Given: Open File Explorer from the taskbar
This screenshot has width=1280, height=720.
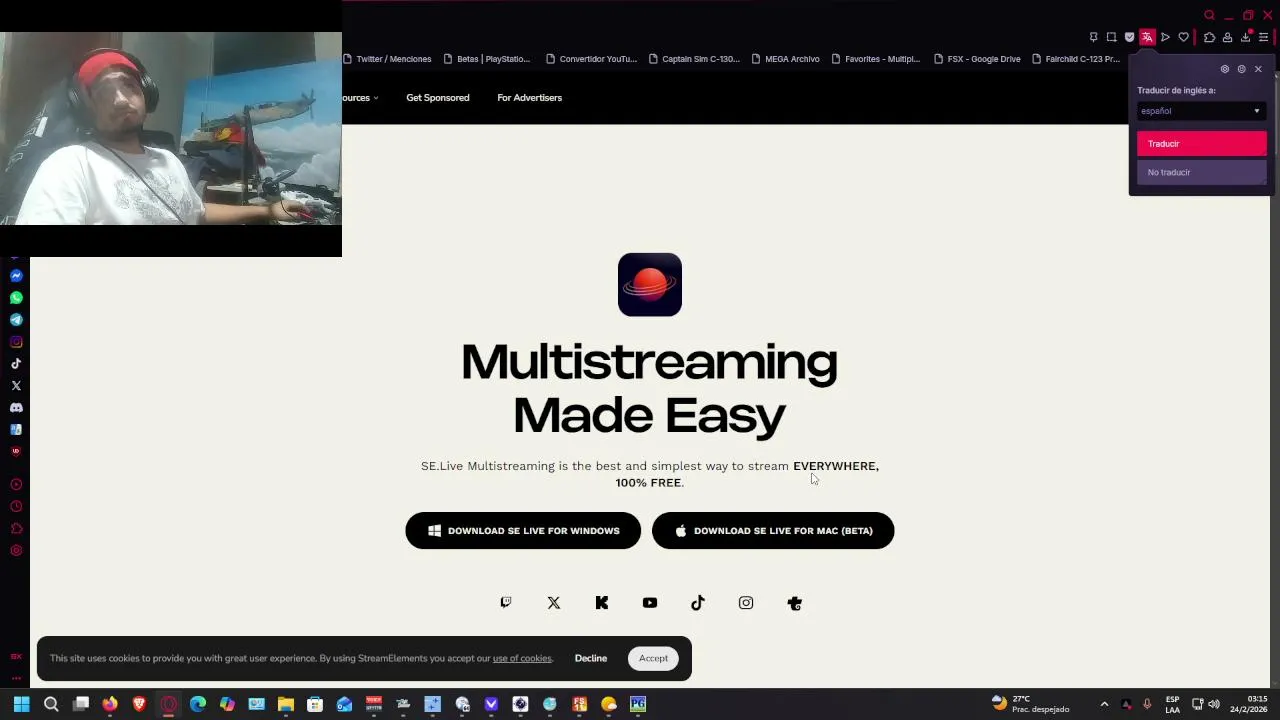Looking at the screenshot, I should pyautogui.click(x=286, y=704).
